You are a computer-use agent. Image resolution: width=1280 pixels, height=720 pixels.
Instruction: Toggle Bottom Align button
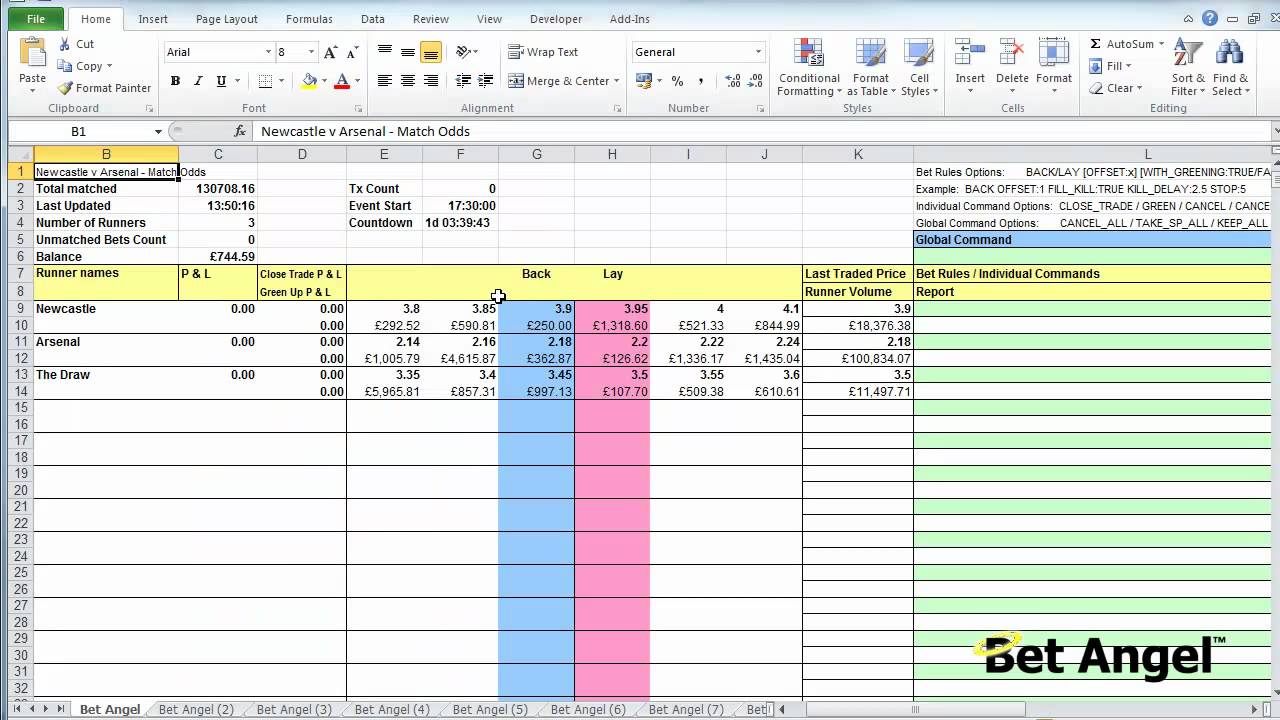pyautogui.click(x=430, y=52)
